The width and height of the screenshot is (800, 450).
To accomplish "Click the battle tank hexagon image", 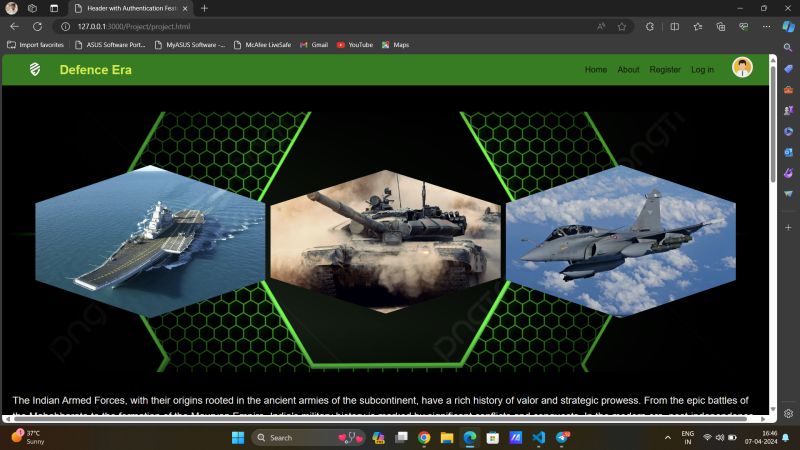I will [x=385, y=241].
